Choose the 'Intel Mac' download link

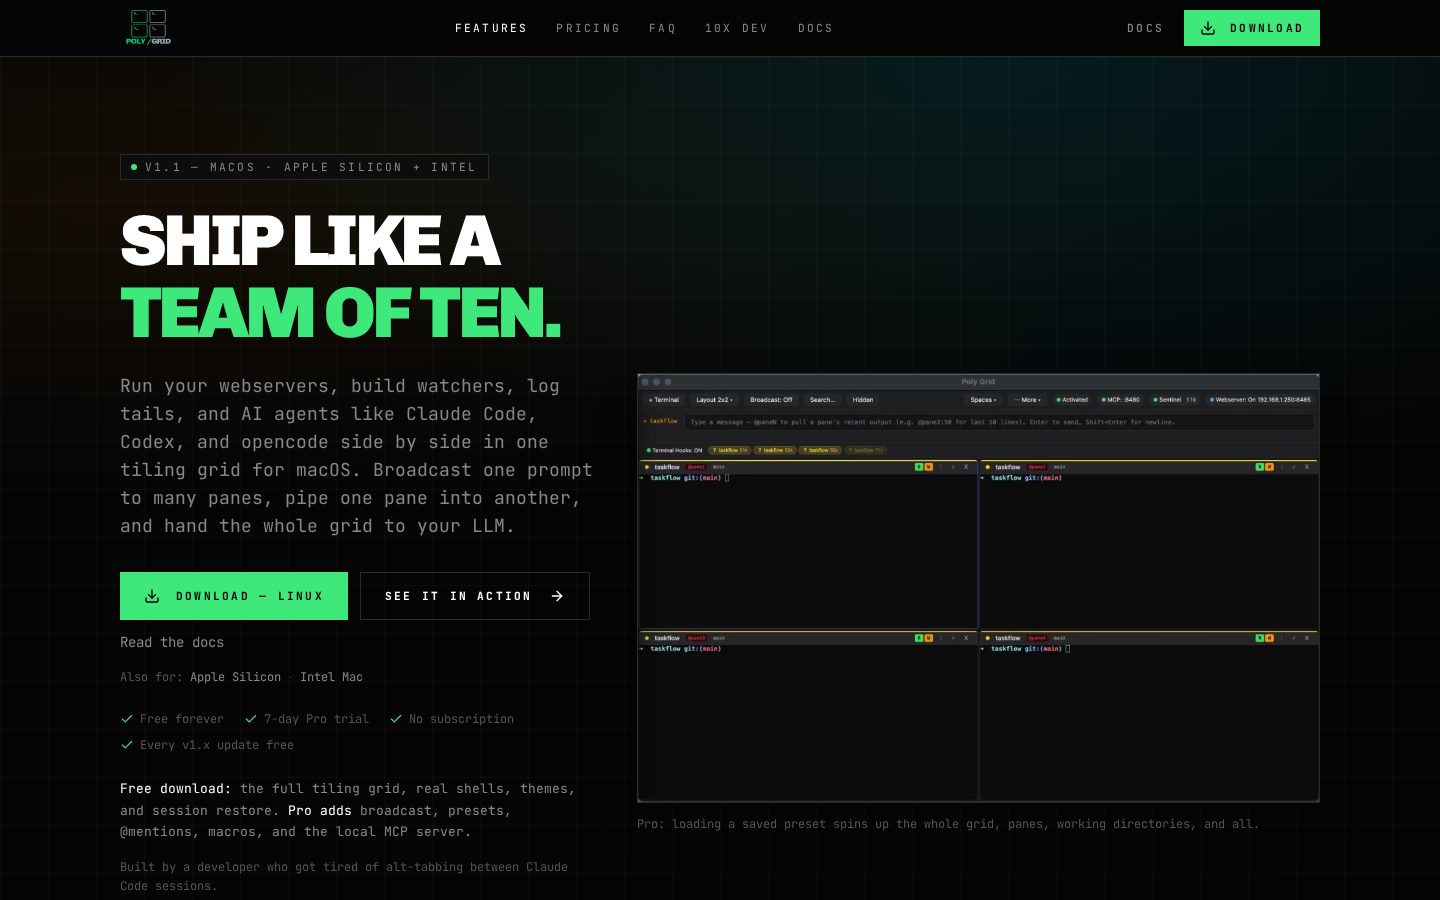331,677
